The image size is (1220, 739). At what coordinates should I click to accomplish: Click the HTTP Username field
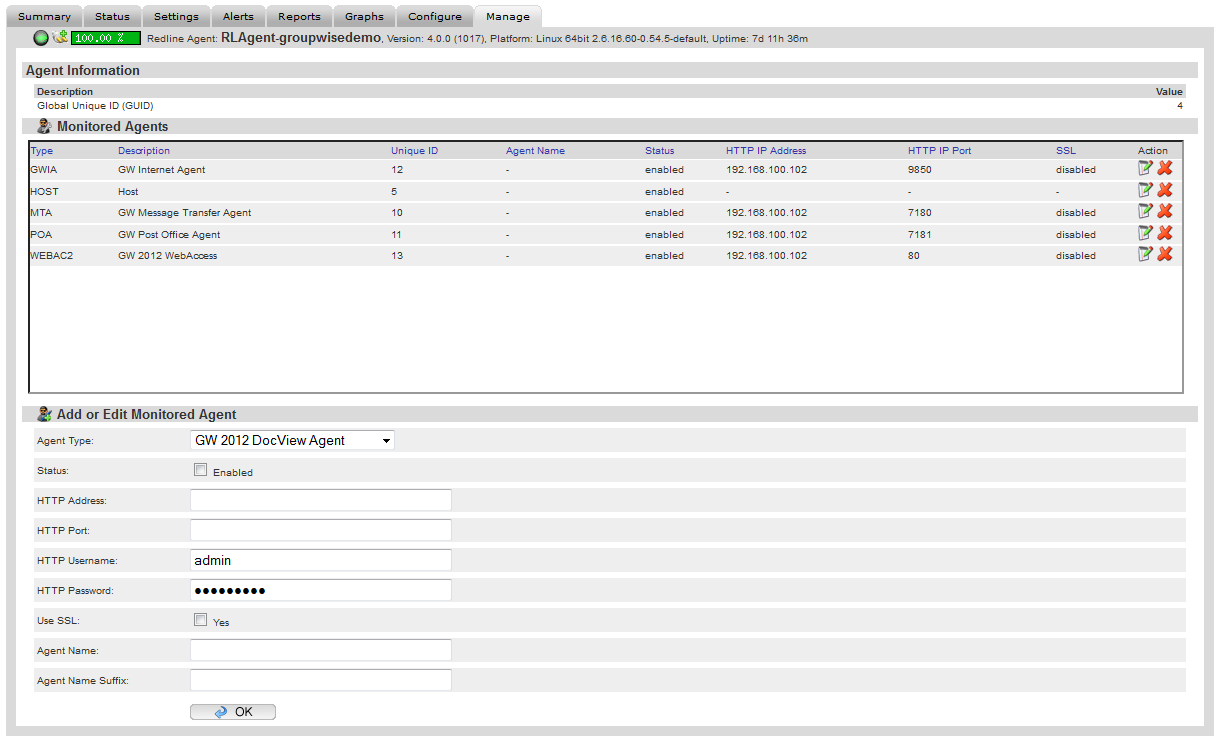321,560
